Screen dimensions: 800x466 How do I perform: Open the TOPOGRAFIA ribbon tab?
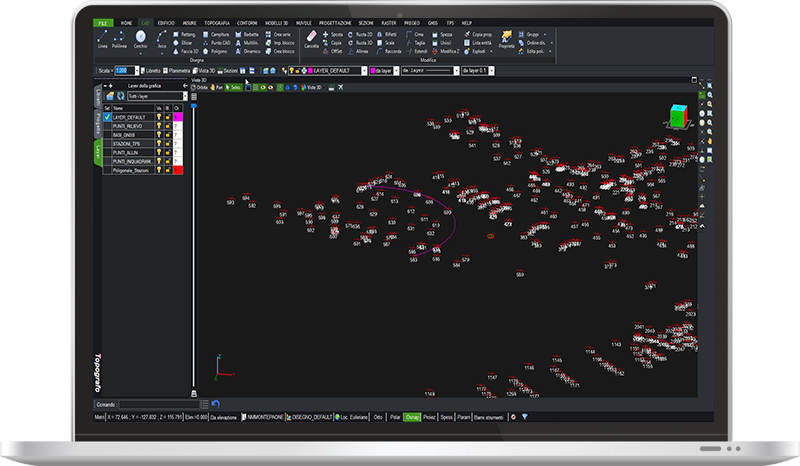pyautogui.click(x=216, y=21)
